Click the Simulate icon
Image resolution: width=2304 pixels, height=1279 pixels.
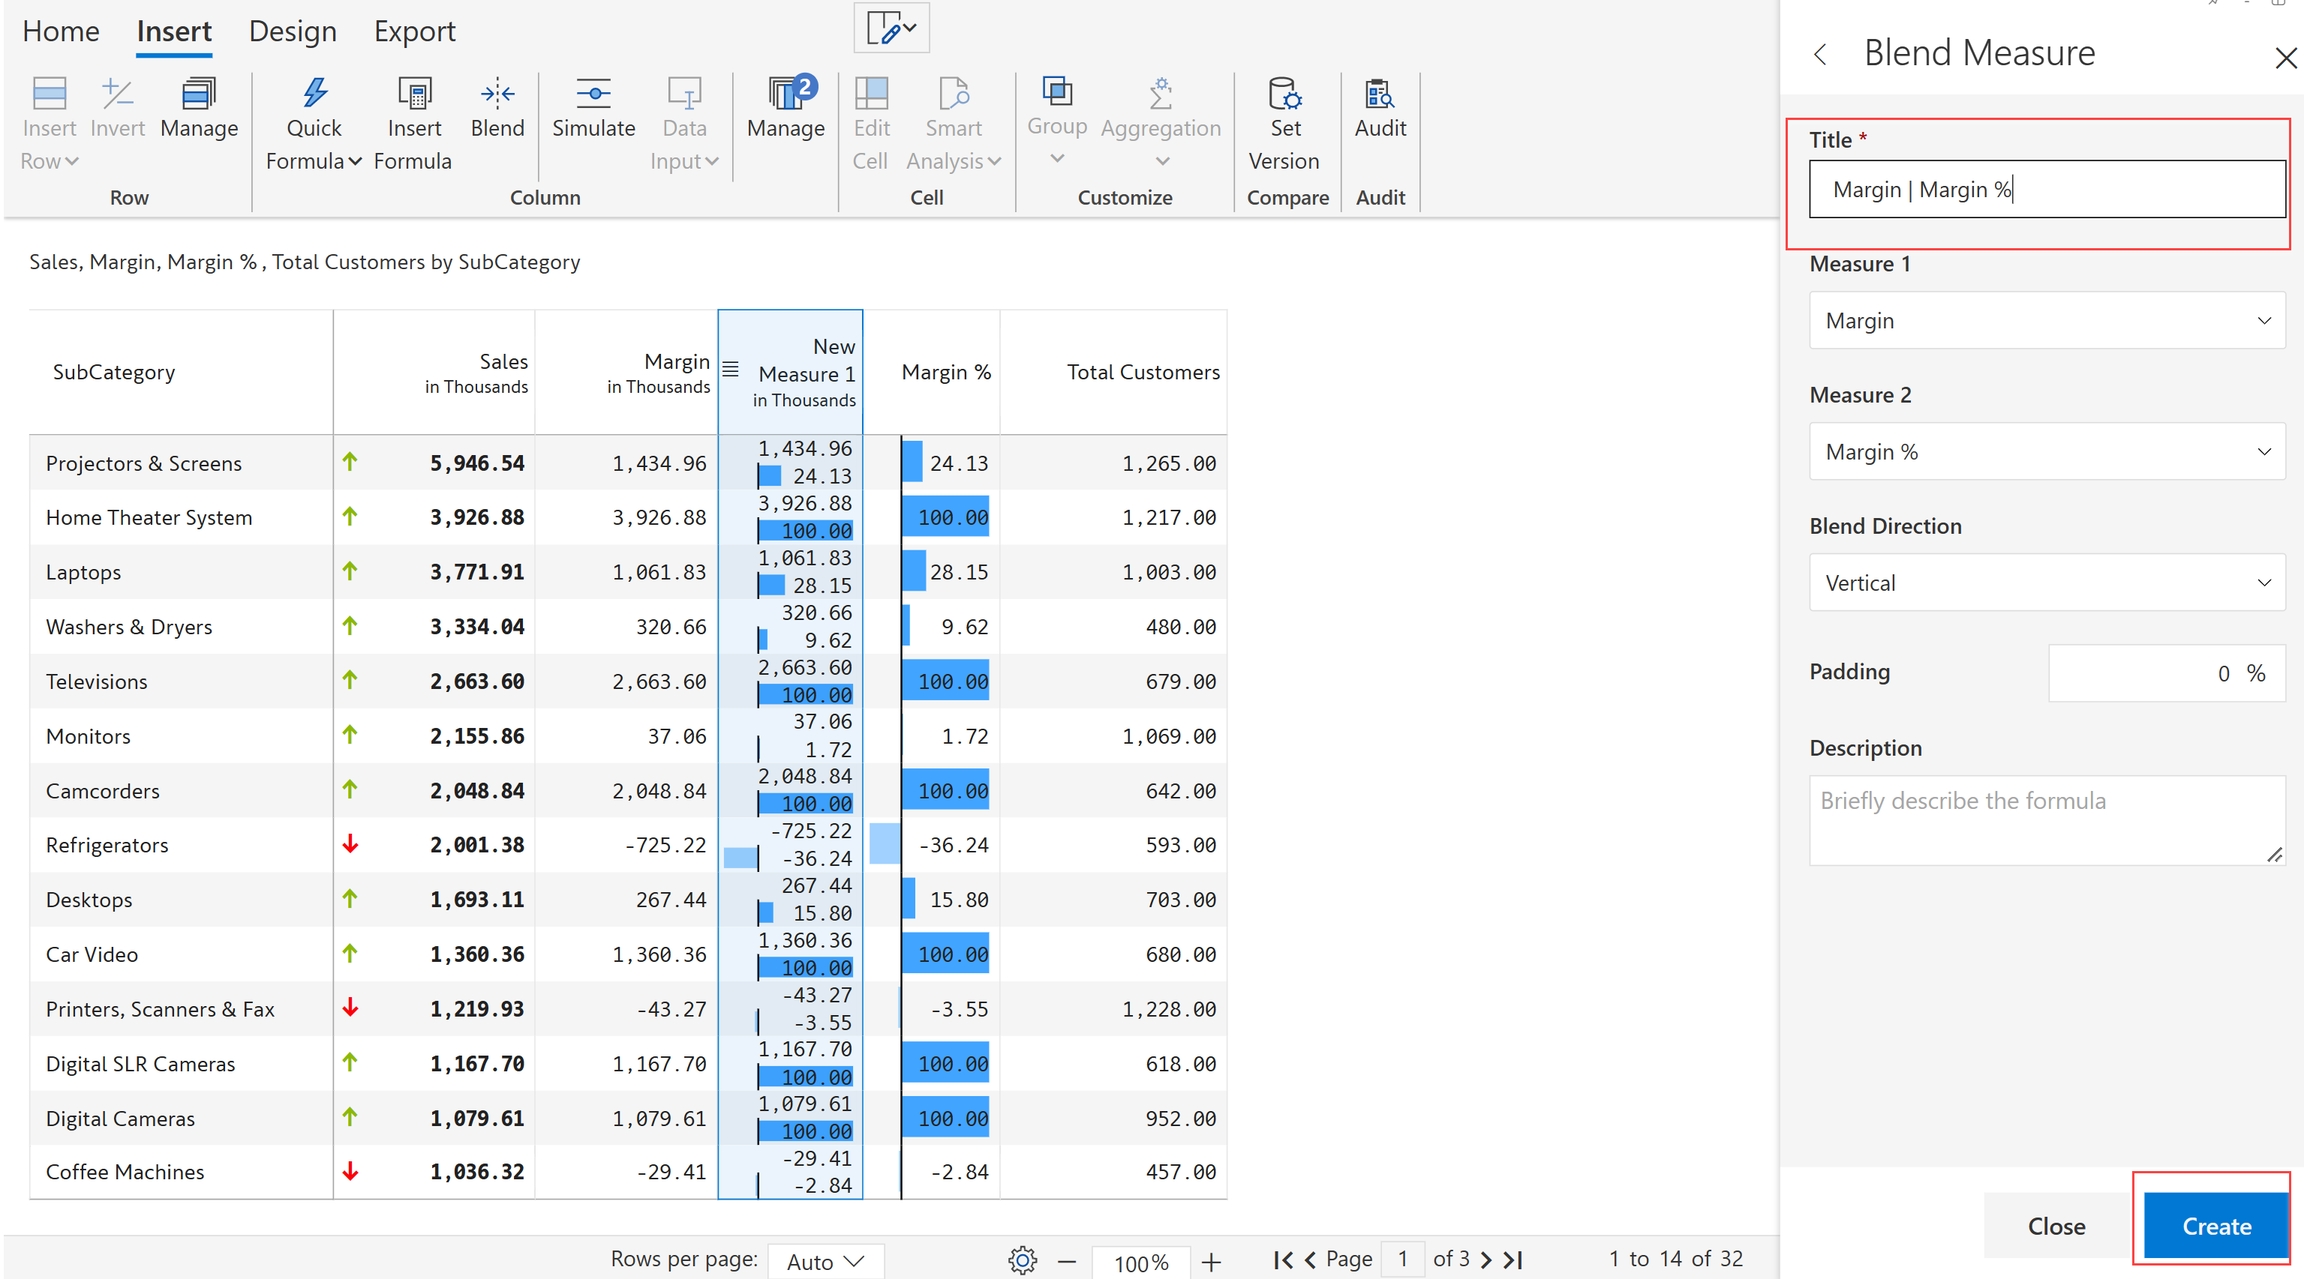tap(593, 94)
